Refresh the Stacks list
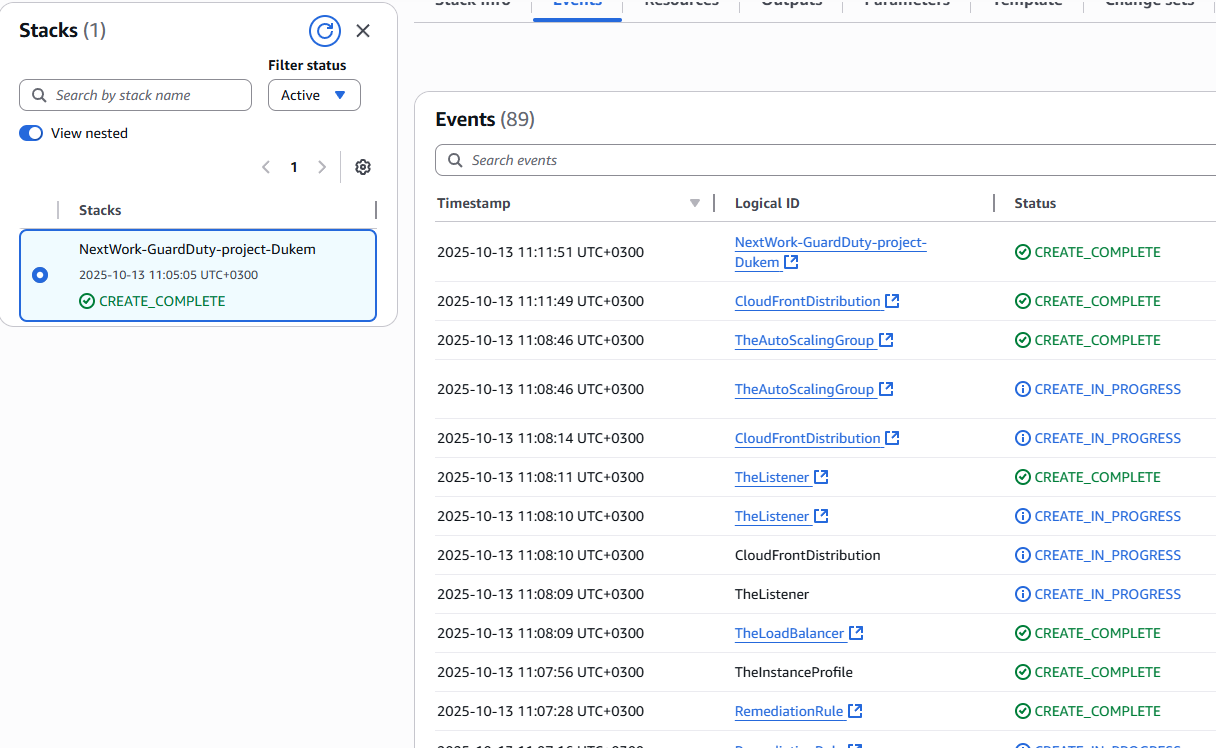The height and width of the screenshot is (748, 1216). point(324,31)
